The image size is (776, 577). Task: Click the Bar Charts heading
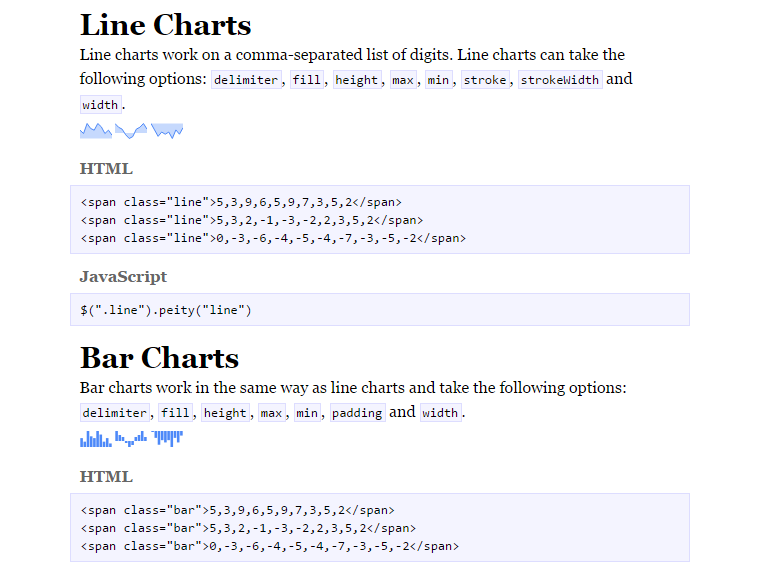(x=159, y=358)
